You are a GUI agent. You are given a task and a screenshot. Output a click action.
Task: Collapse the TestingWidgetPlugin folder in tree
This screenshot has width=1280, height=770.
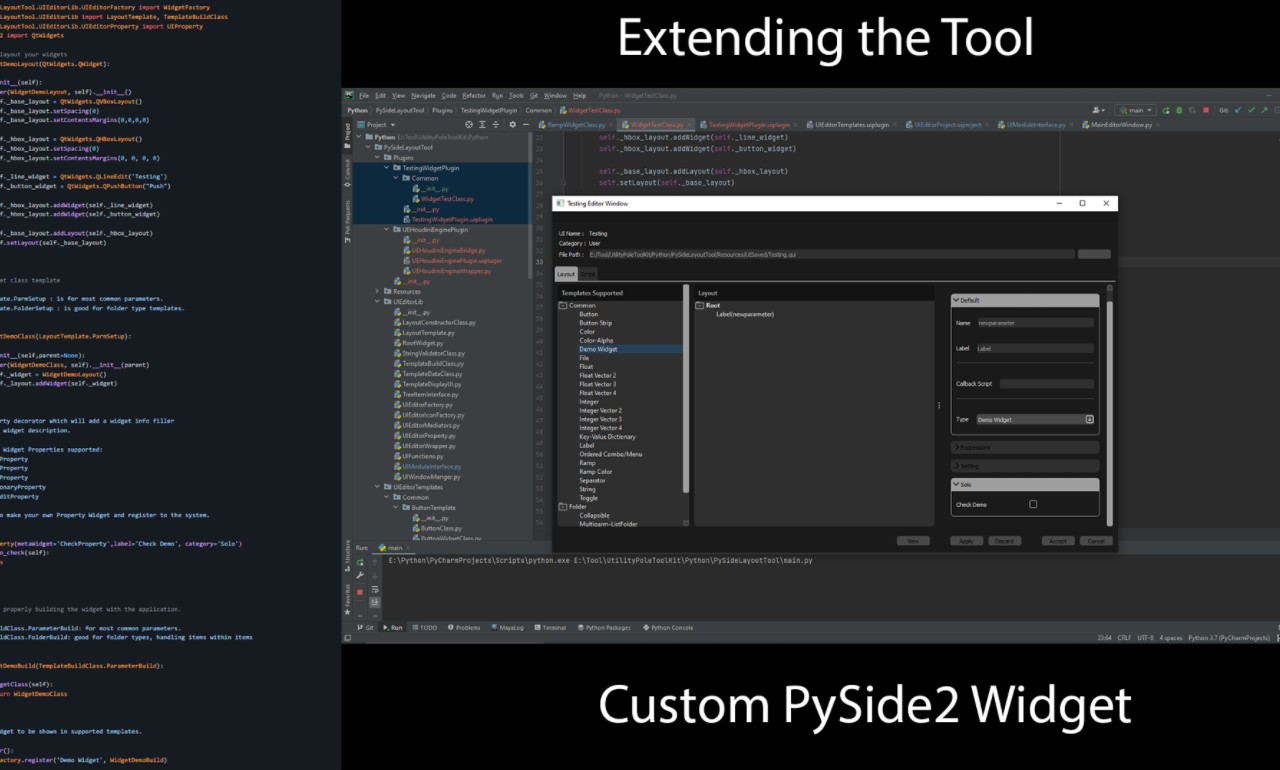click(x=388, y=168)
